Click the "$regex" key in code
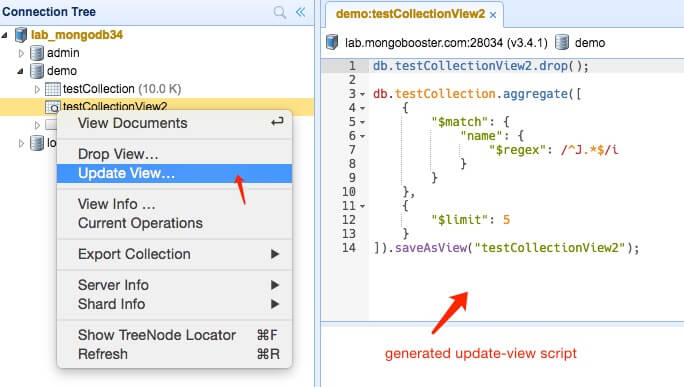The height and width of the screenshot is (387, 684). pos(517,150)
